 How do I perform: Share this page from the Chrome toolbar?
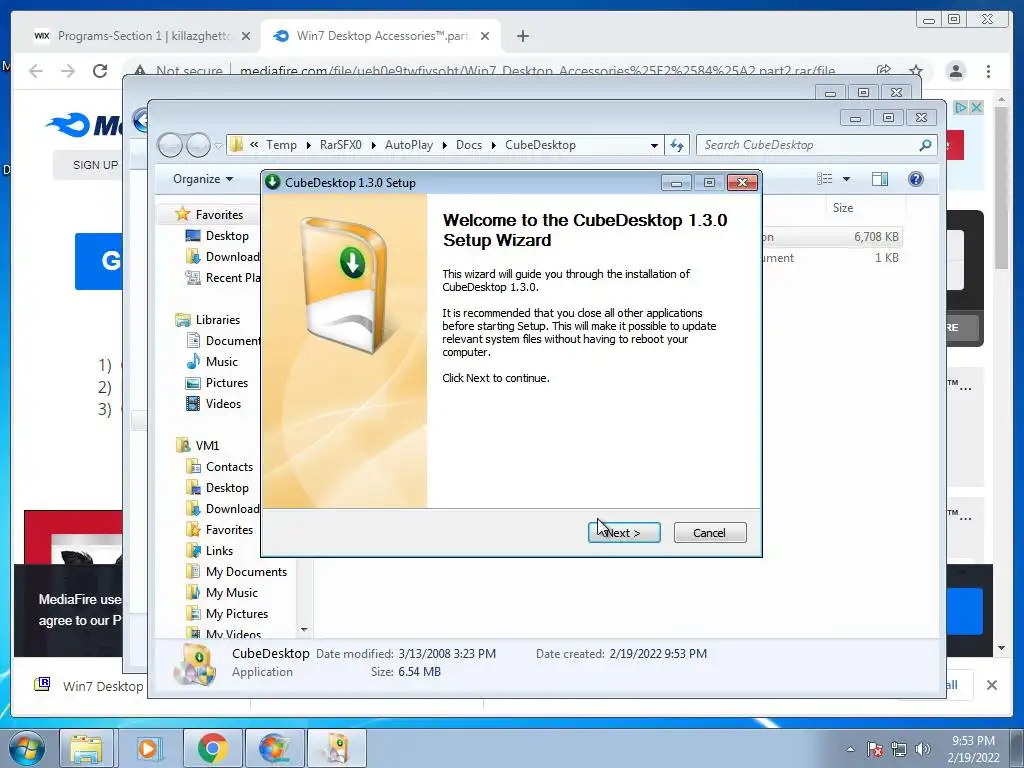(x=884, y=71)
